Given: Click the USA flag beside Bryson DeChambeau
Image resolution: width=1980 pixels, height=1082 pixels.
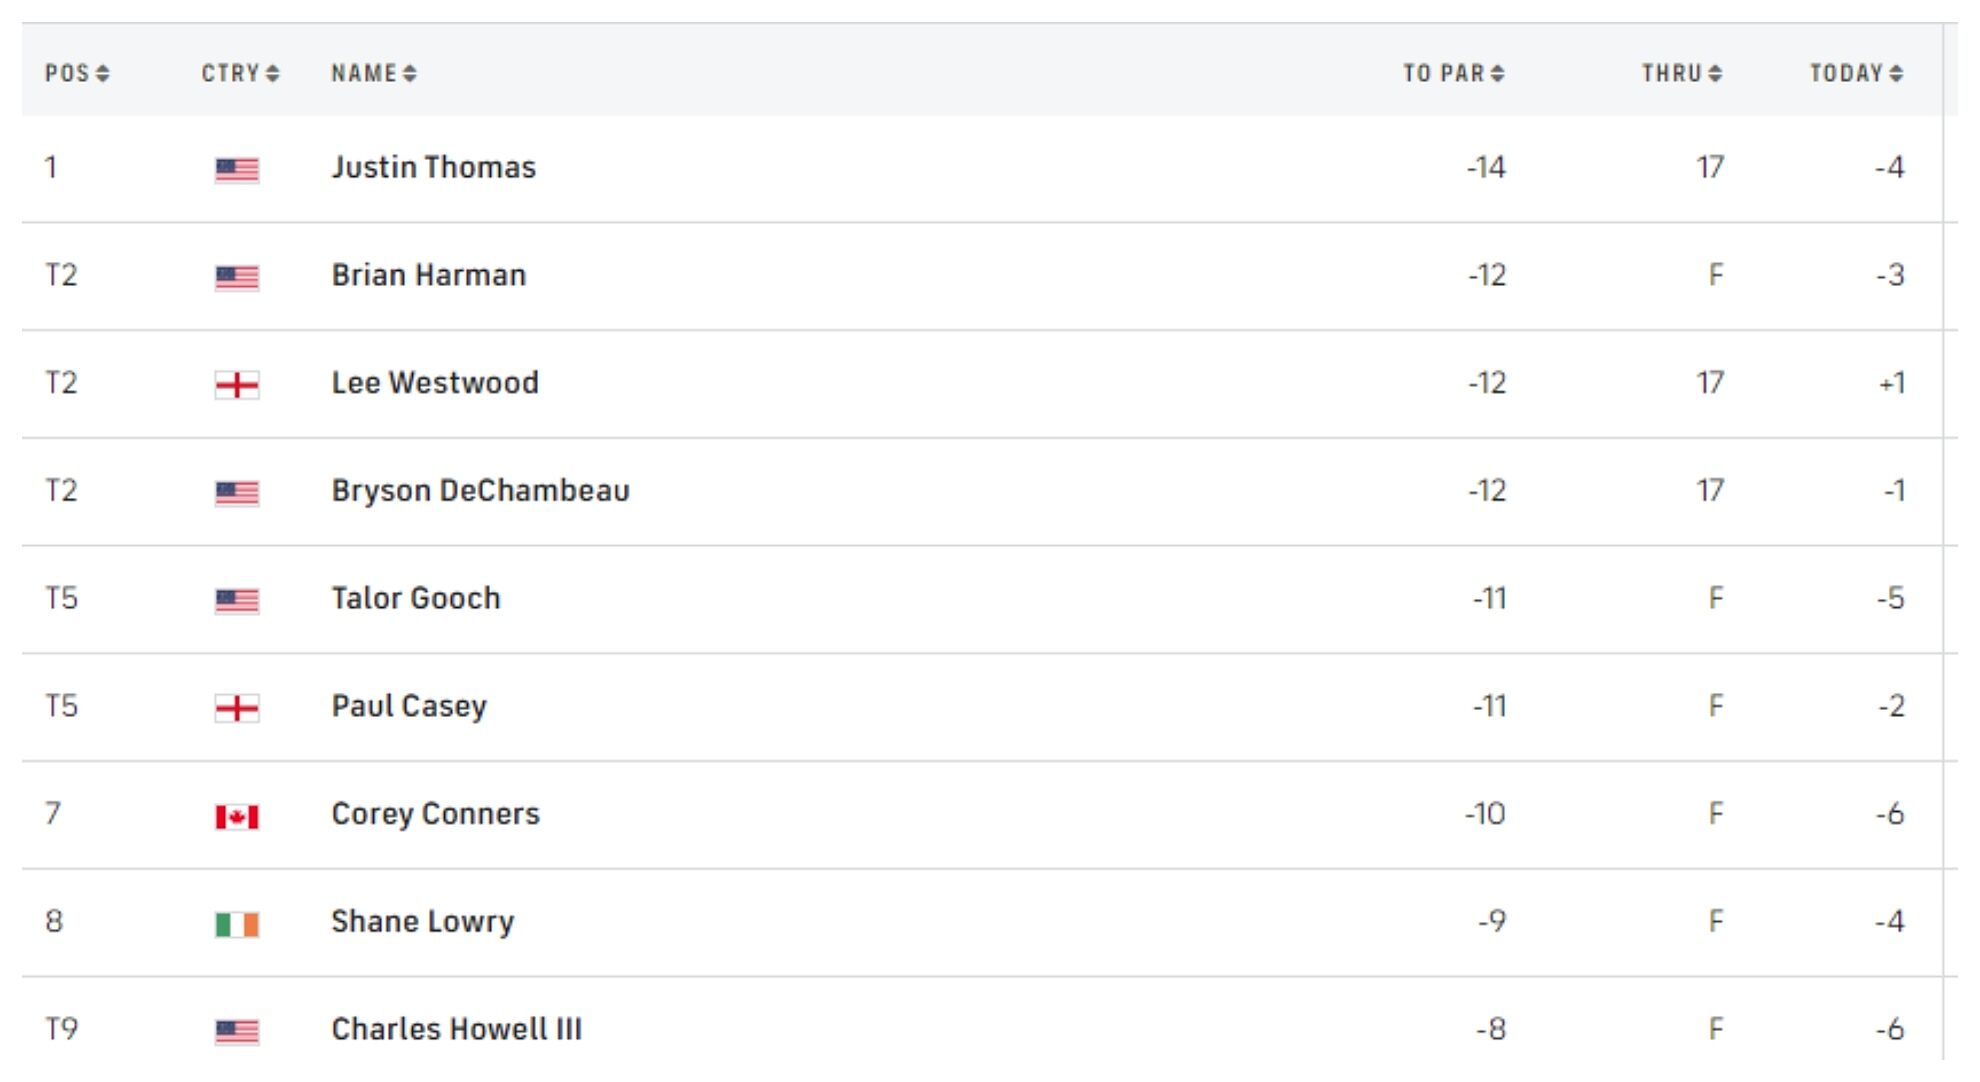Looking at the screenshot, I should click(237, 493).
